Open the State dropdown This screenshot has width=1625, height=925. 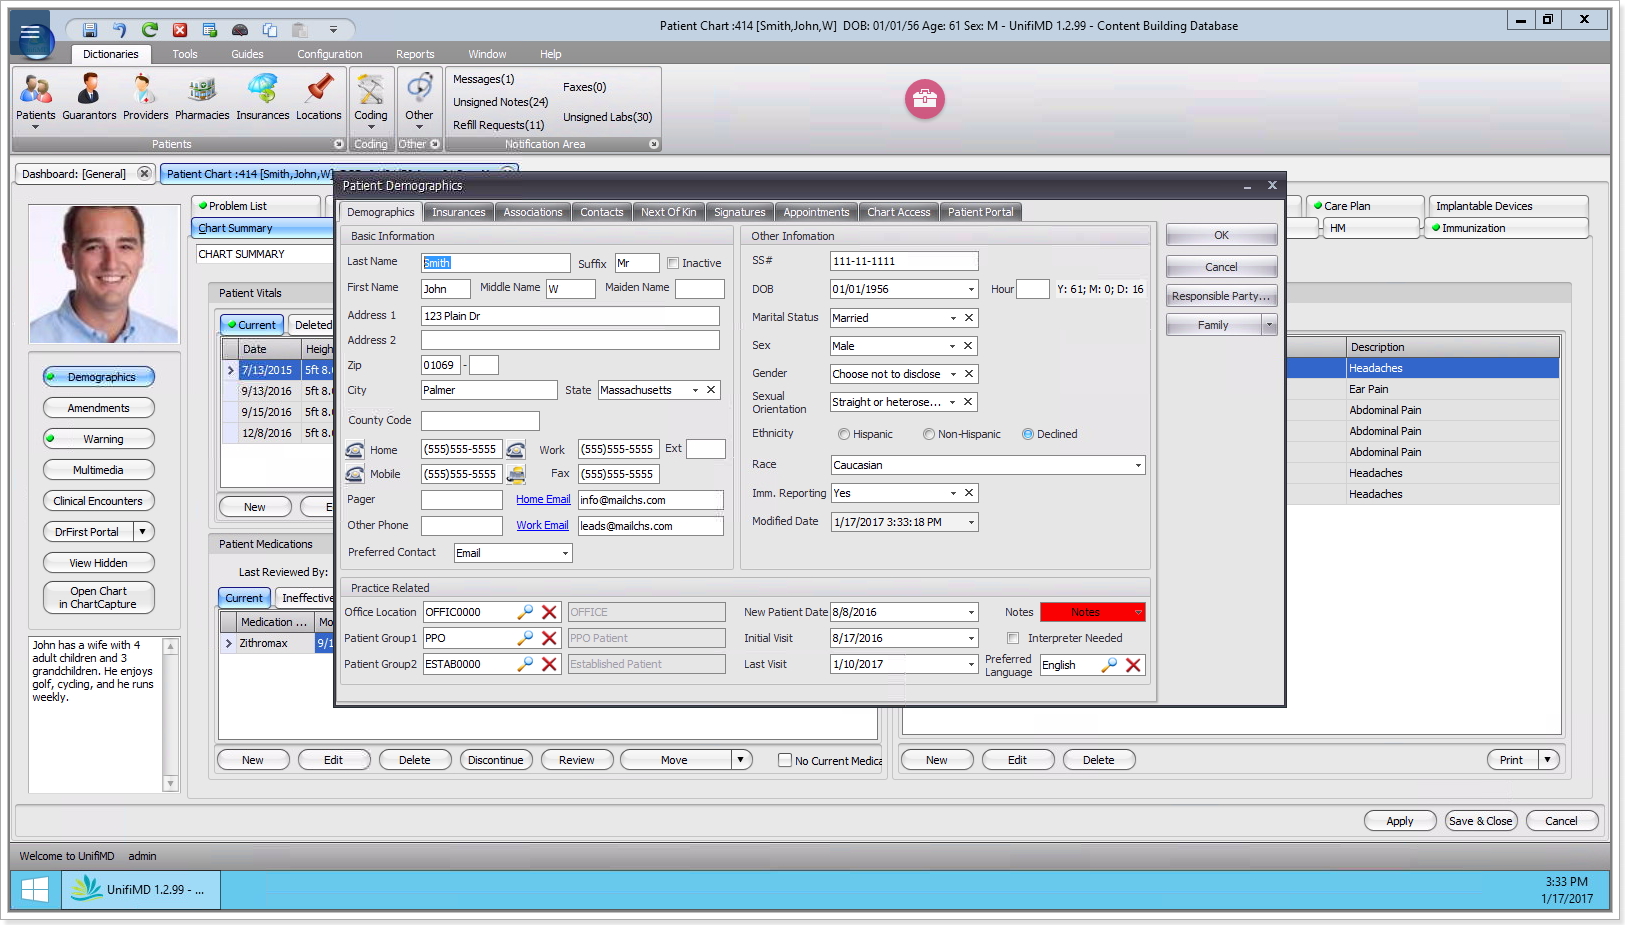point(695,390)
